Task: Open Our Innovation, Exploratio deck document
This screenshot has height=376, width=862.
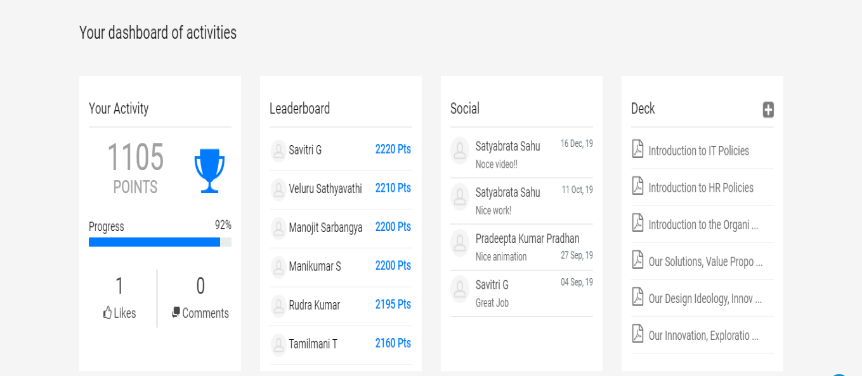Action: tap(704, 335)
